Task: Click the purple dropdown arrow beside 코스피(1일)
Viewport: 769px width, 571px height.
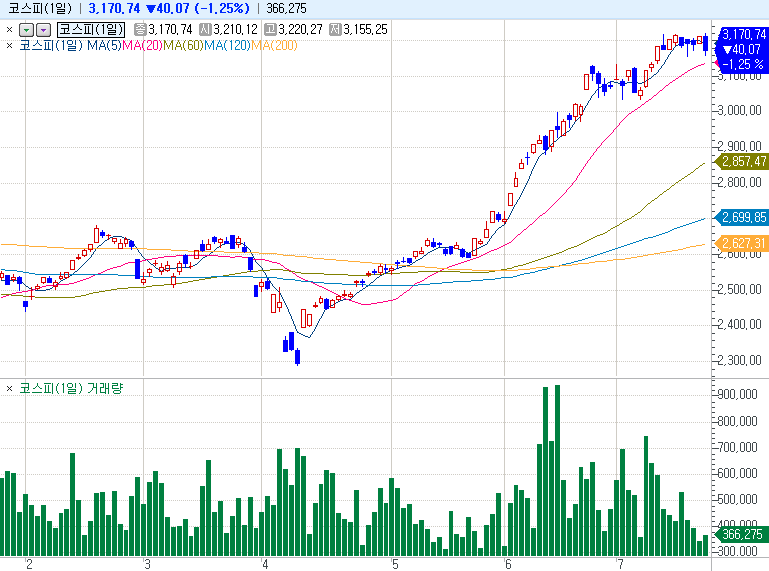Action: click(42, 30)
